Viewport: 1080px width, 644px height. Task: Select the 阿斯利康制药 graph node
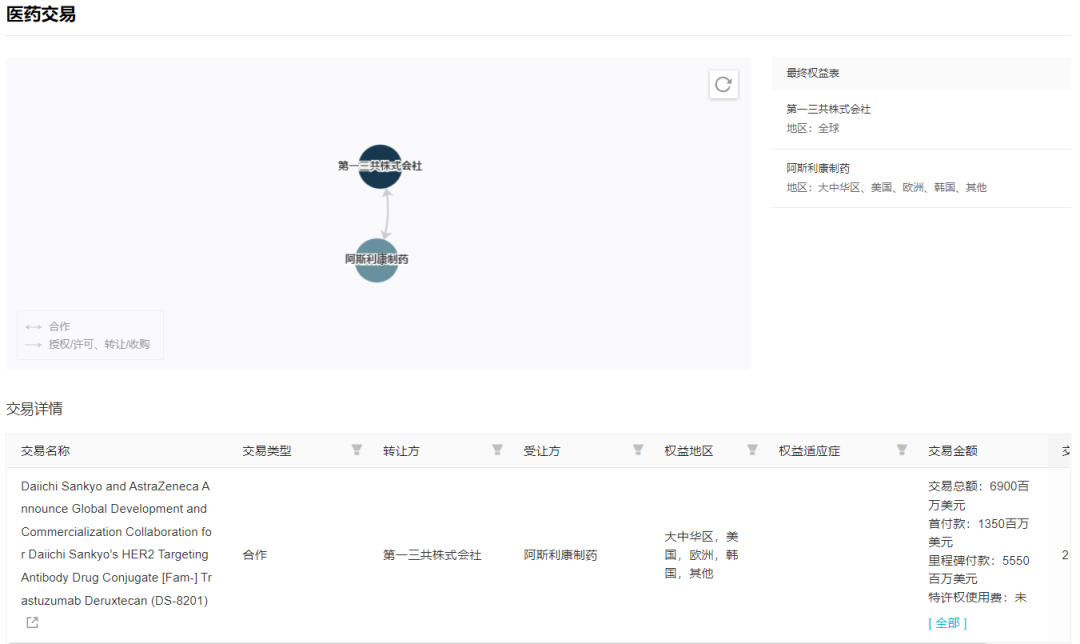[x=377, y=260]
